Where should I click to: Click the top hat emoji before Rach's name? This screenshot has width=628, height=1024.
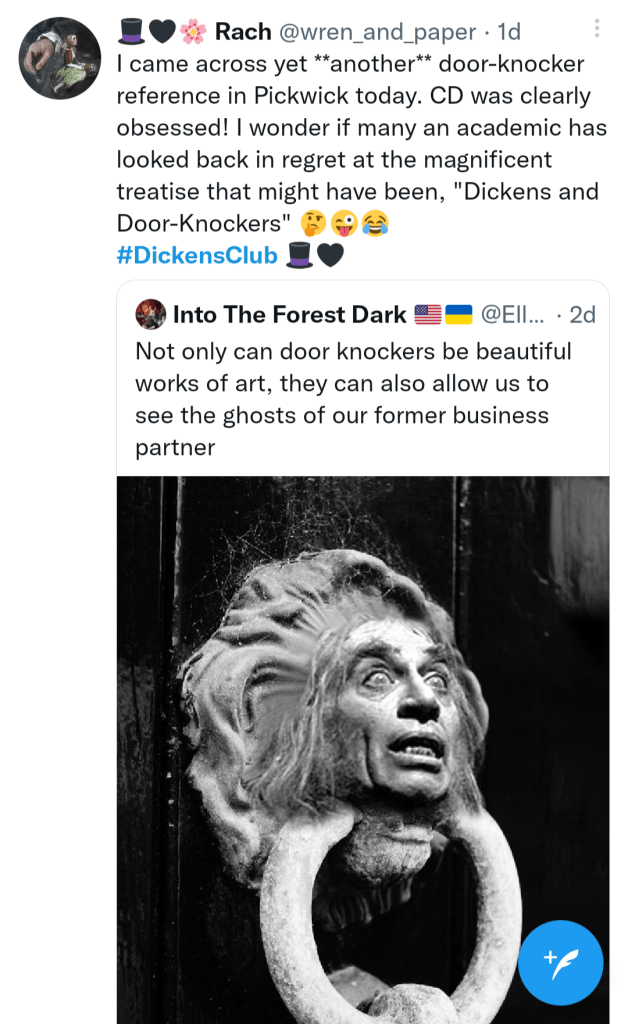click(131, 33)
